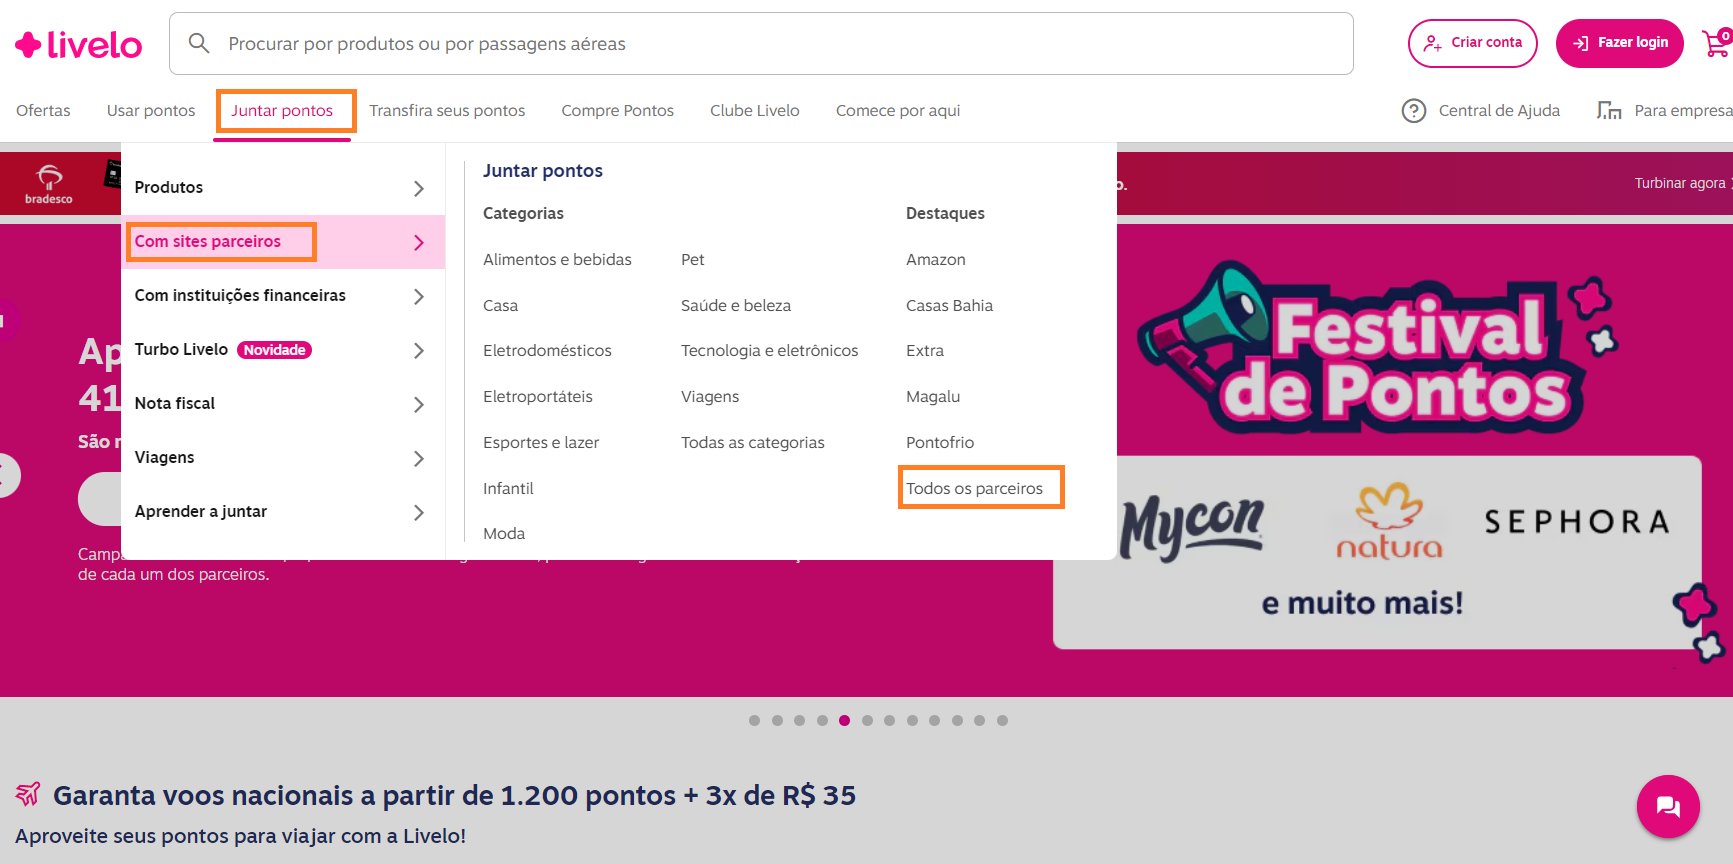
Task: Open Transfira seus pontos
Action: [x=447, y=111]
